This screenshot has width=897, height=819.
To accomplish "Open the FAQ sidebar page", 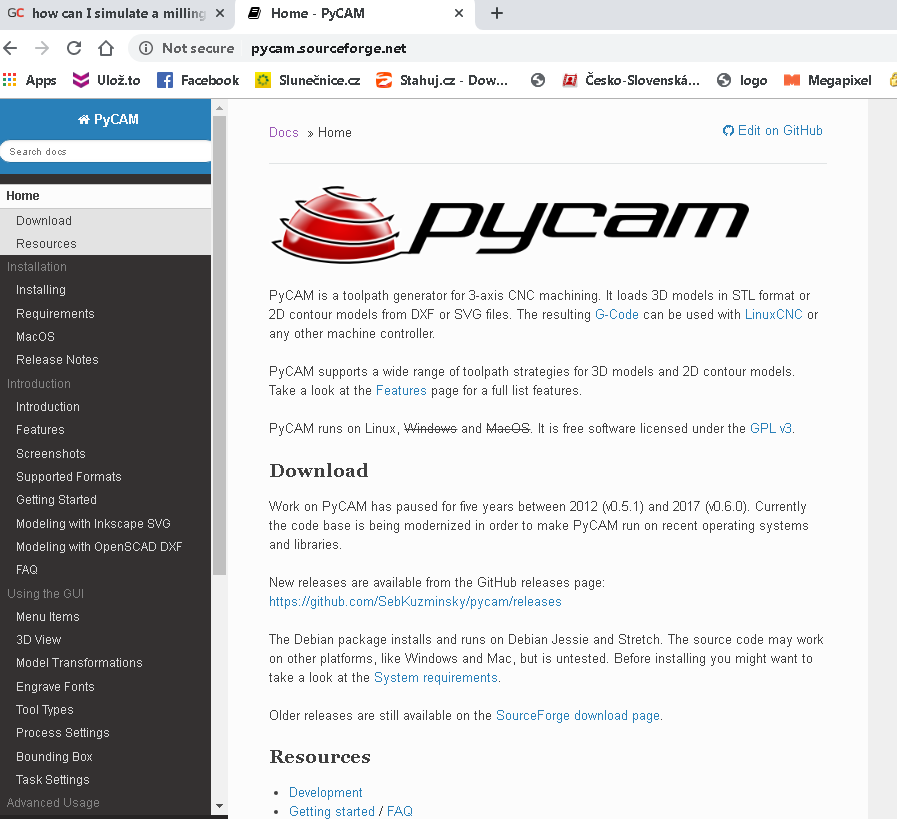I will [26, 570].
